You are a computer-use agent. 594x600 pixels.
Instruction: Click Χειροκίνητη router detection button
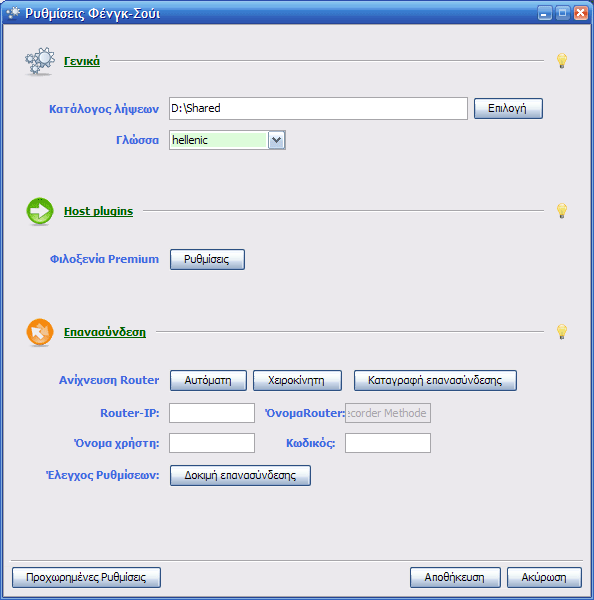click(297, 380)
